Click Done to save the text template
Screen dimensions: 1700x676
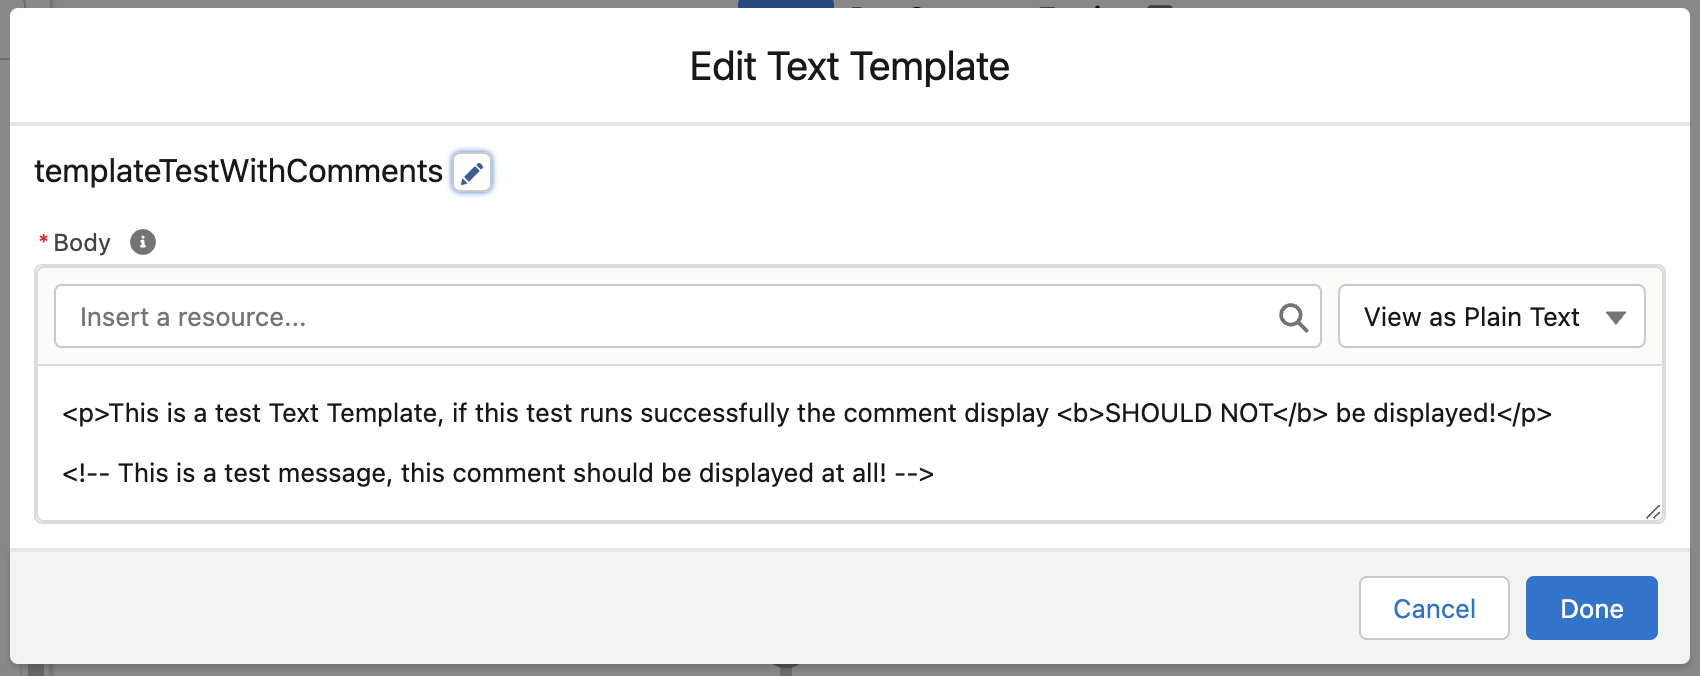(x=1592, y=608)
